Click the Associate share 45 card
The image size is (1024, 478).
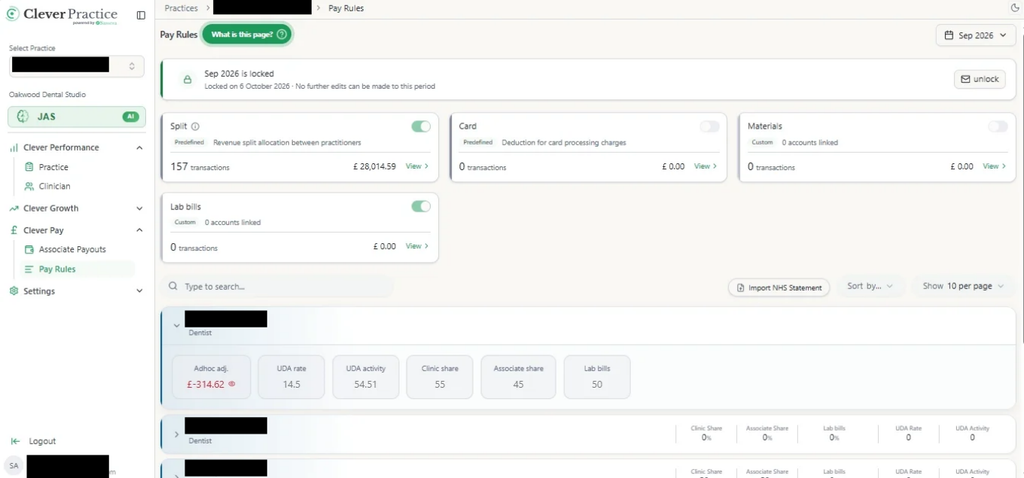[x=518, y=377]
